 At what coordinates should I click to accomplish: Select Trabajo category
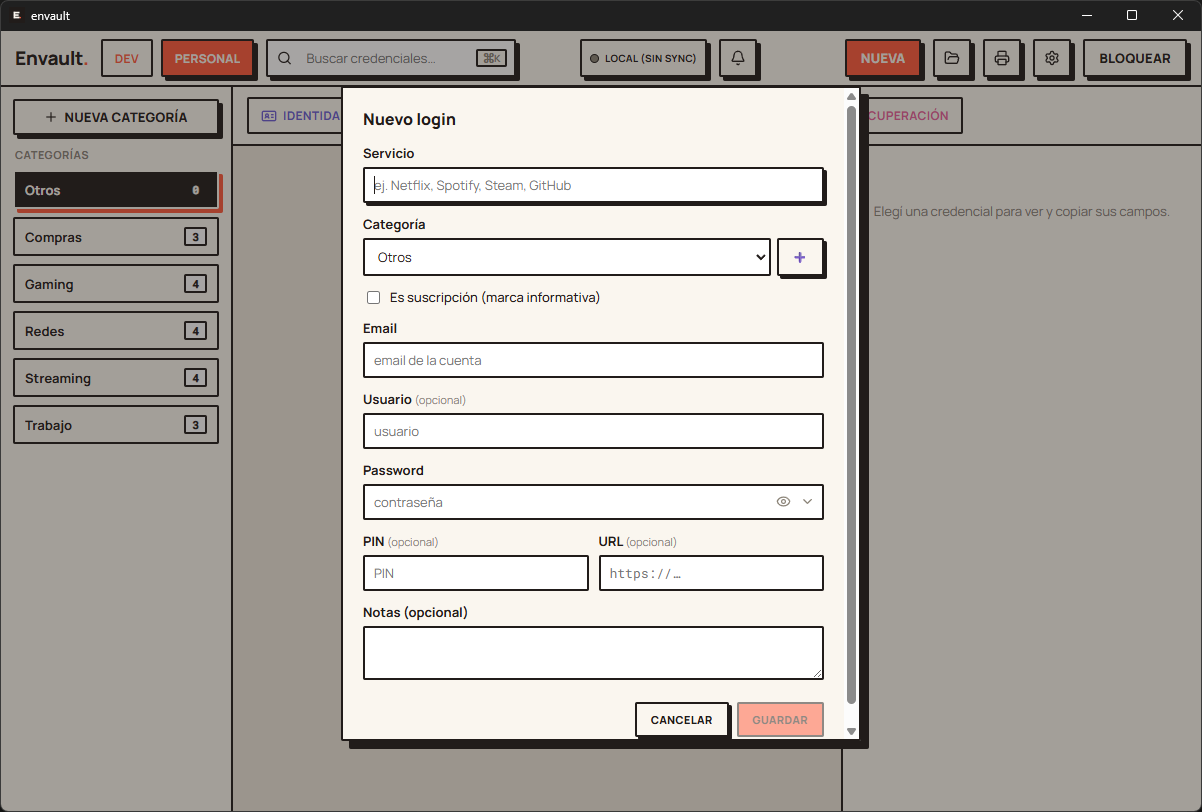coord(116,425)
